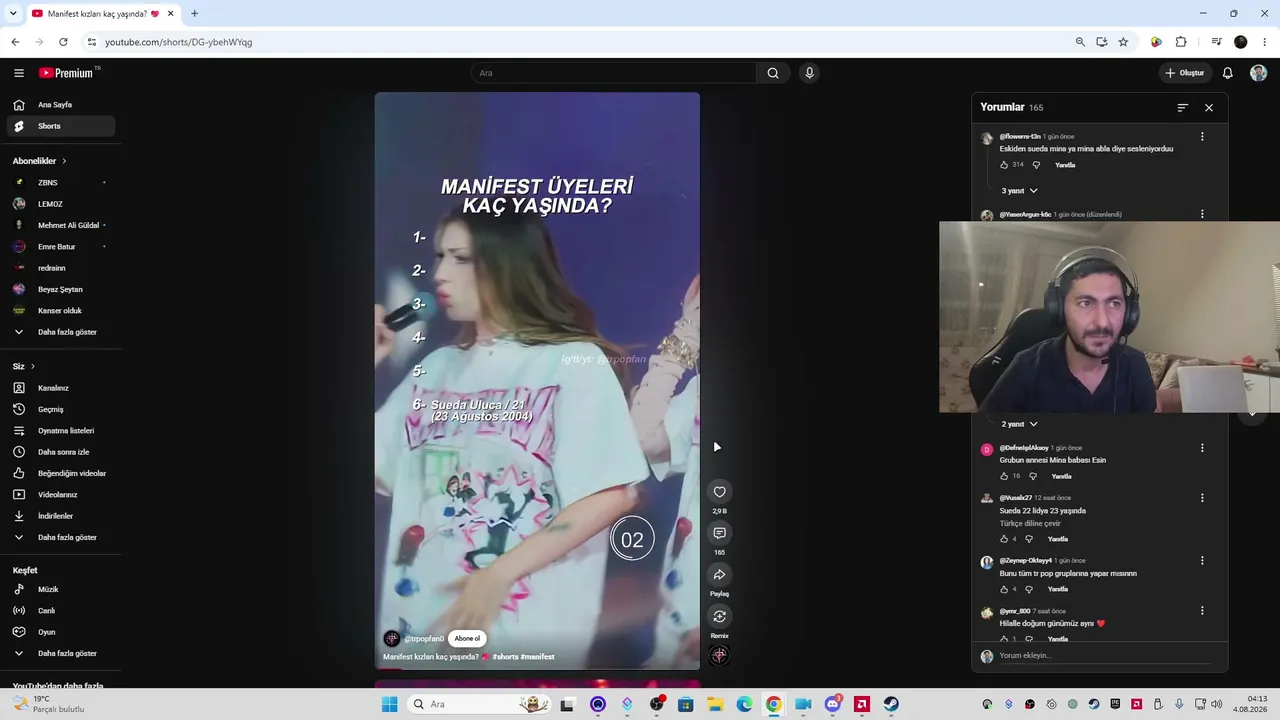Screen dimensions: 1280x720
Task: Click the Oluştur create button
Action: point(1185,73)
